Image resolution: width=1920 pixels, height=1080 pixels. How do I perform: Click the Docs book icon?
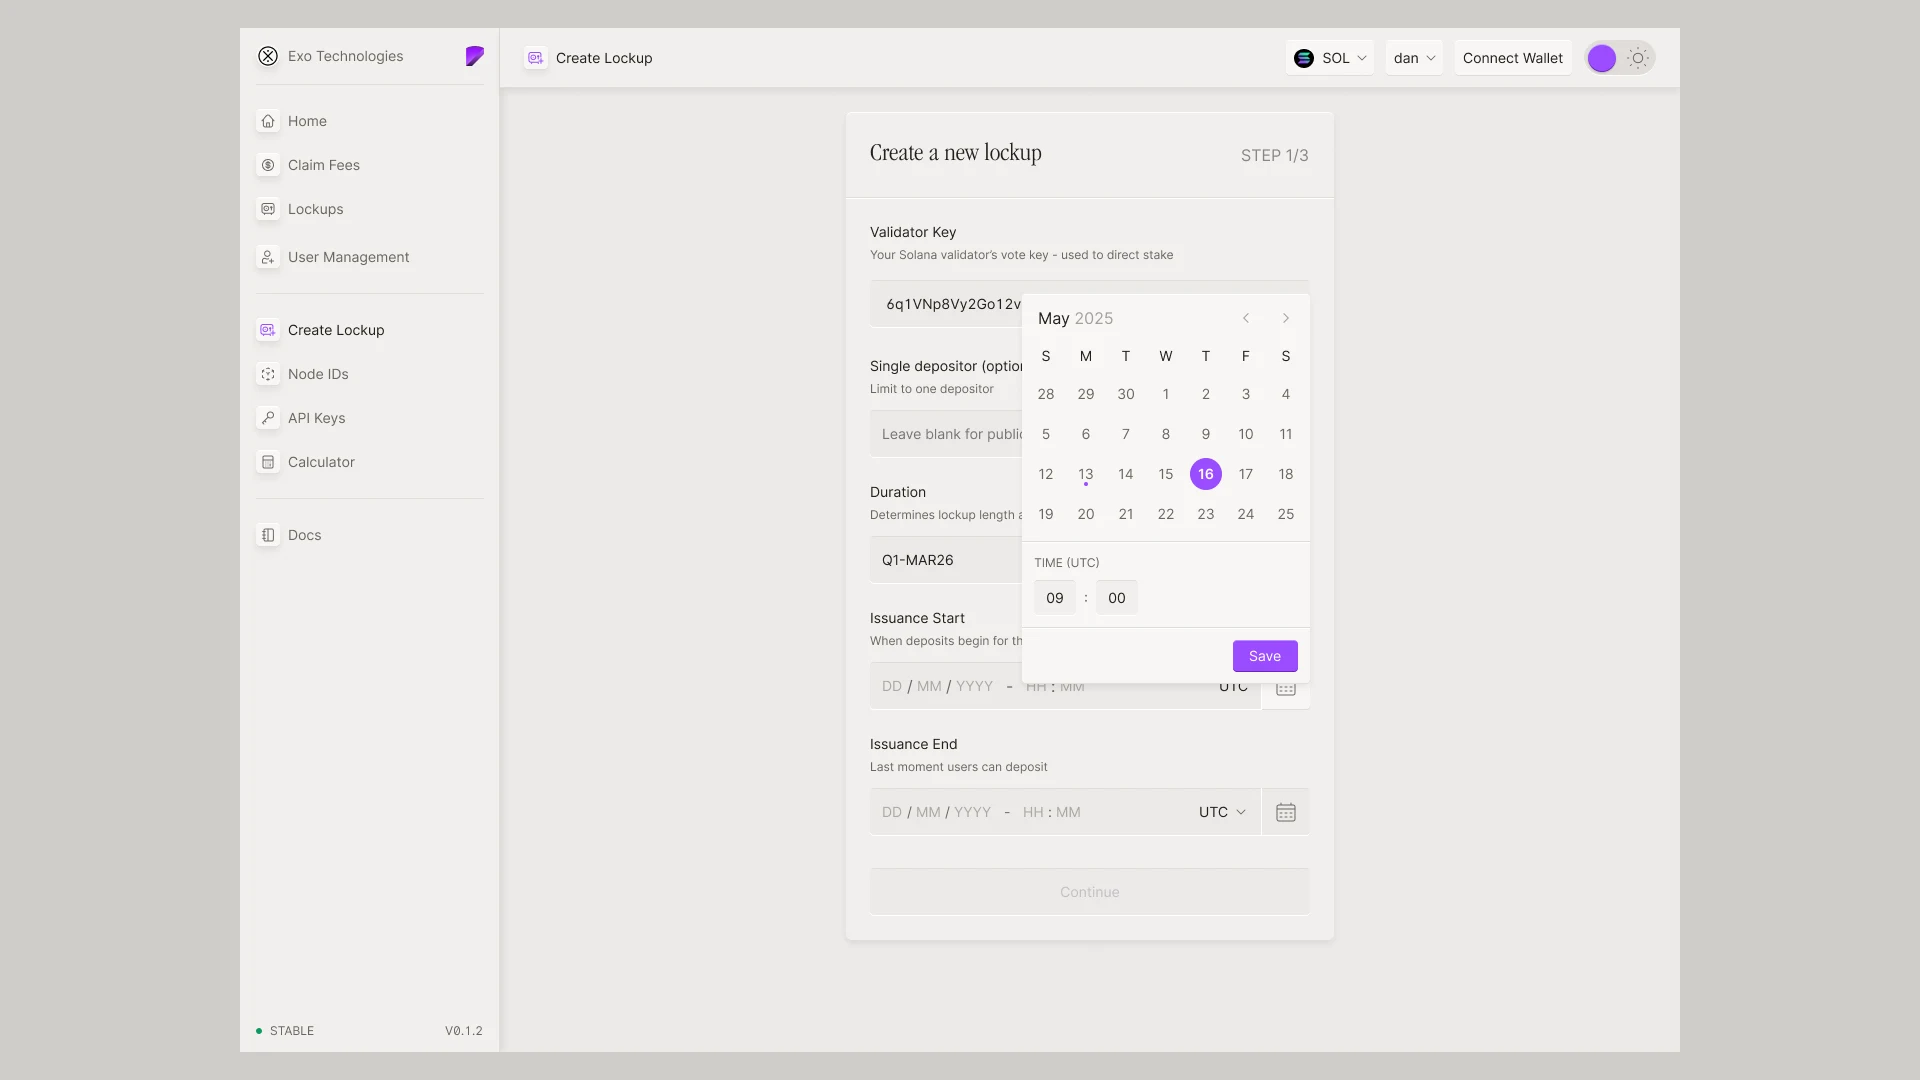point(268,535)
